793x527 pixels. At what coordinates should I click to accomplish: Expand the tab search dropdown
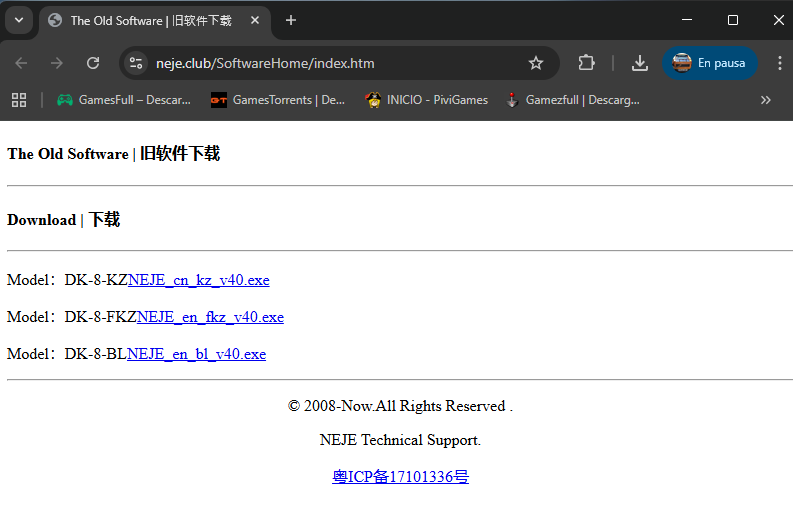[x=19, y=20]
